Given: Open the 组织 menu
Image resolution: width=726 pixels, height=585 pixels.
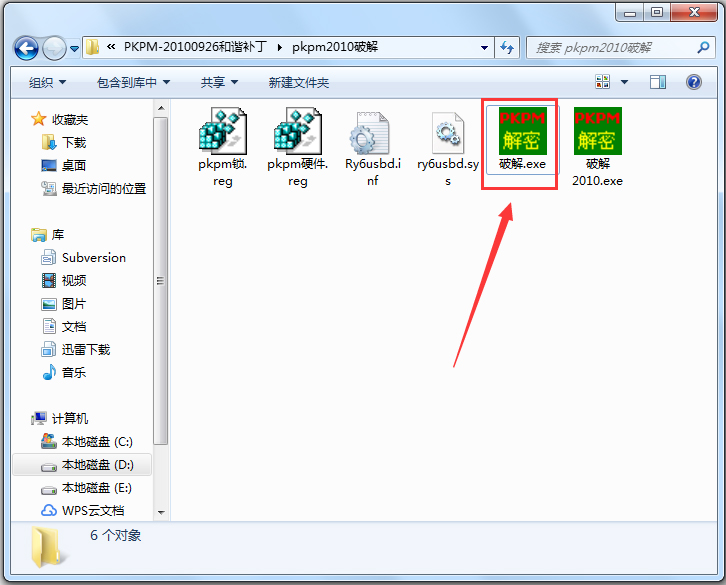Looking at the screenshot, I should pyautogui.click(x=47, y=82).
